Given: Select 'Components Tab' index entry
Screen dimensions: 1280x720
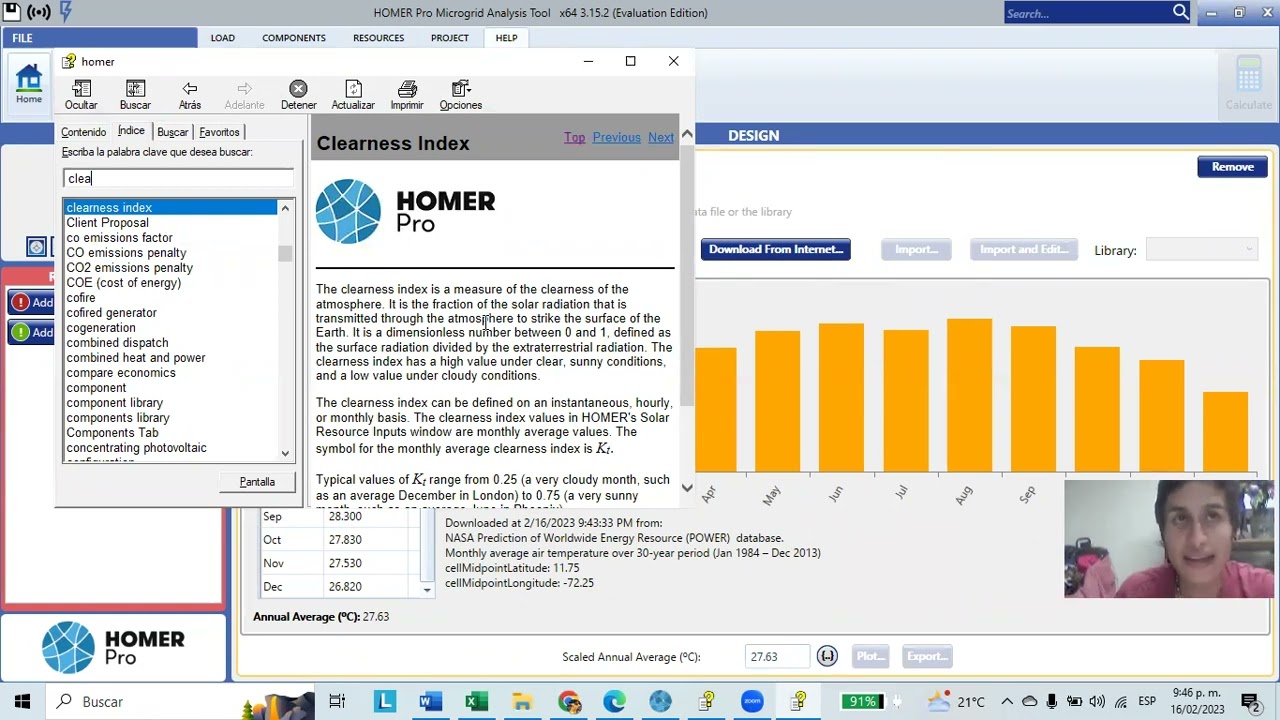Looking at the screenshot, I should [x=112, y=433].
